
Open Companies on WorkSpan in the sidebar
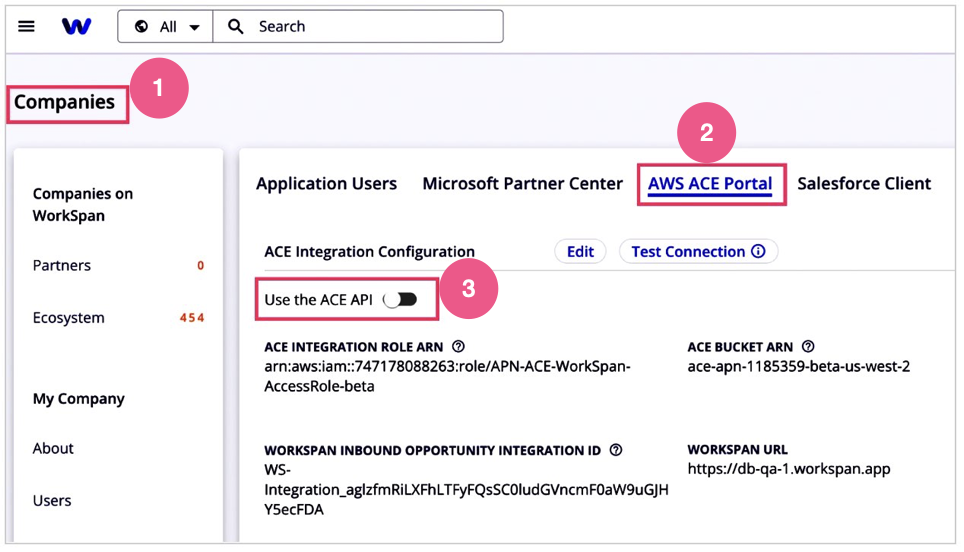click(82, 205)
